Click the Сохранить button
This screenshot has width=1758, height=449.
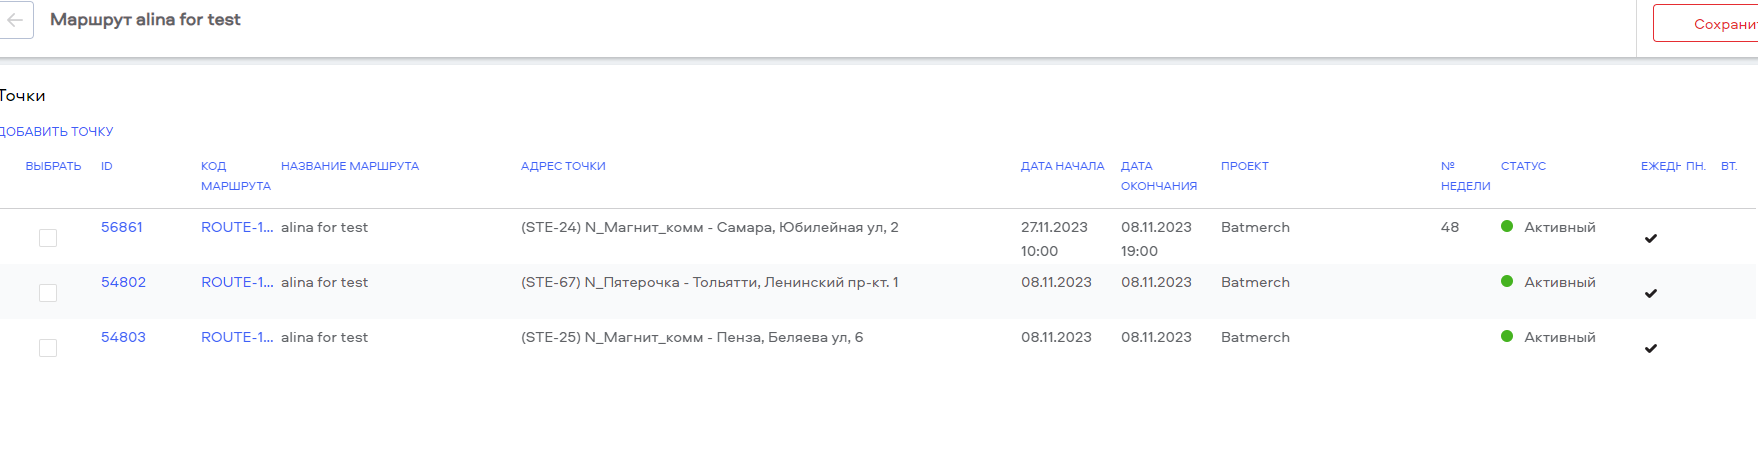[x=1706, y=24]
